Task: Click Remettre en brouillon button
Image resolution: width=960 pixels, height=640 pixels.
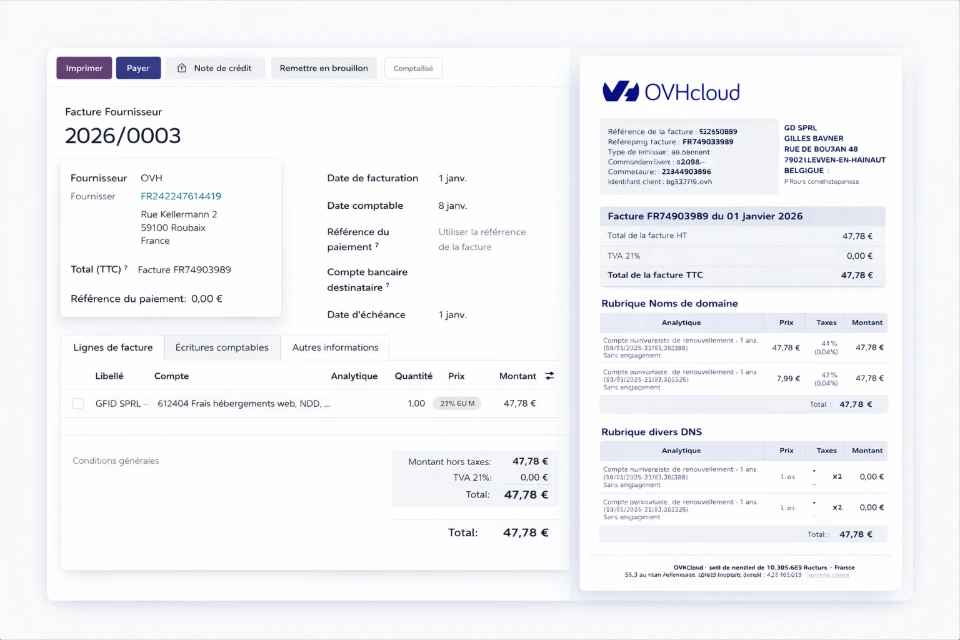Action: tap(324, 68)
